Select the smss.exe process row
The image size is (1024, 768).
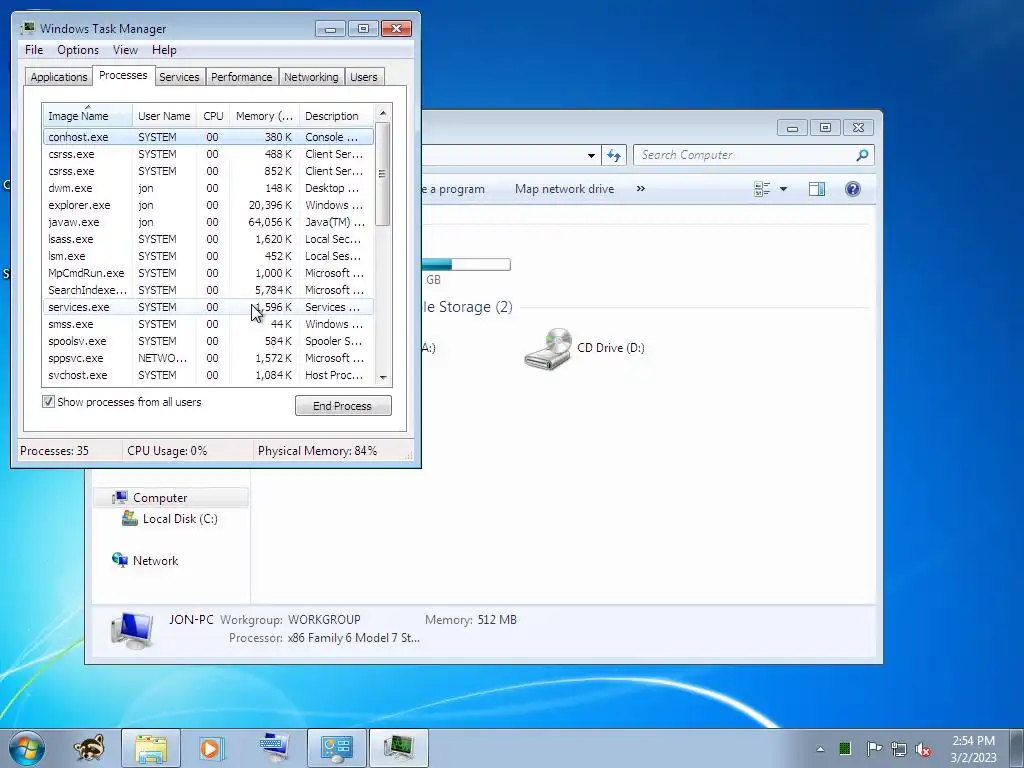(x=208, y=324)
